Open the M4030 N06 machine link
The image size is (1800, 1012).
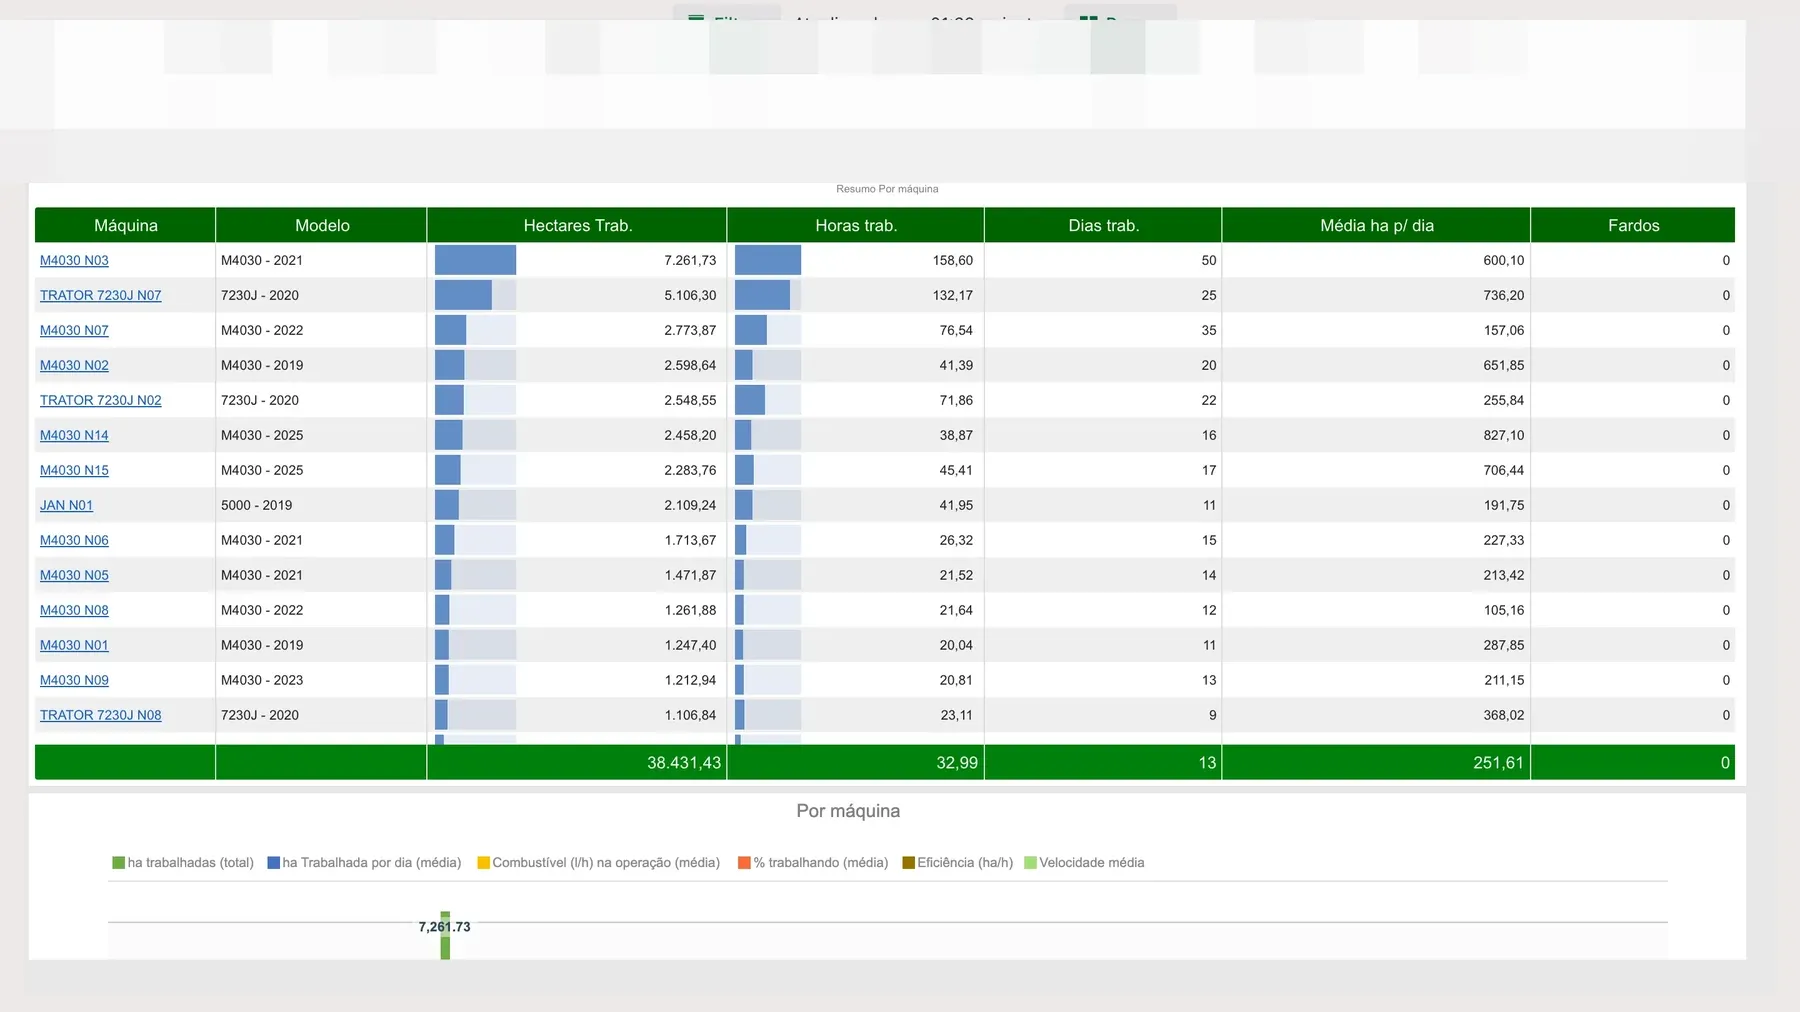[x=74, y=540]
